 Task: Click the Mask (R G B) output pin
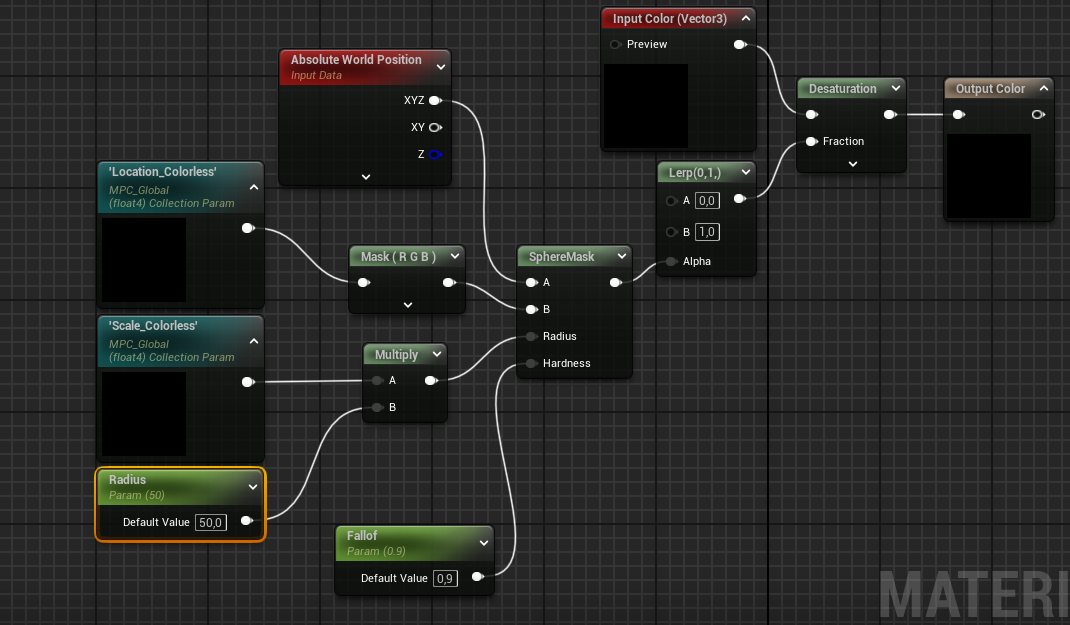(x=449, y=282)
